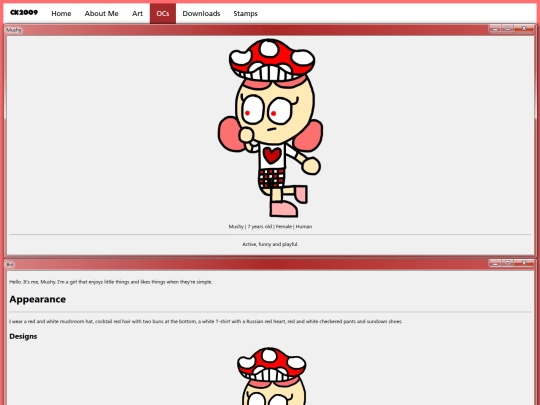The width and height of the screenshot is (540, 405).
Task: Click the large Mushy character image
Action: click(x=270, y=128)
